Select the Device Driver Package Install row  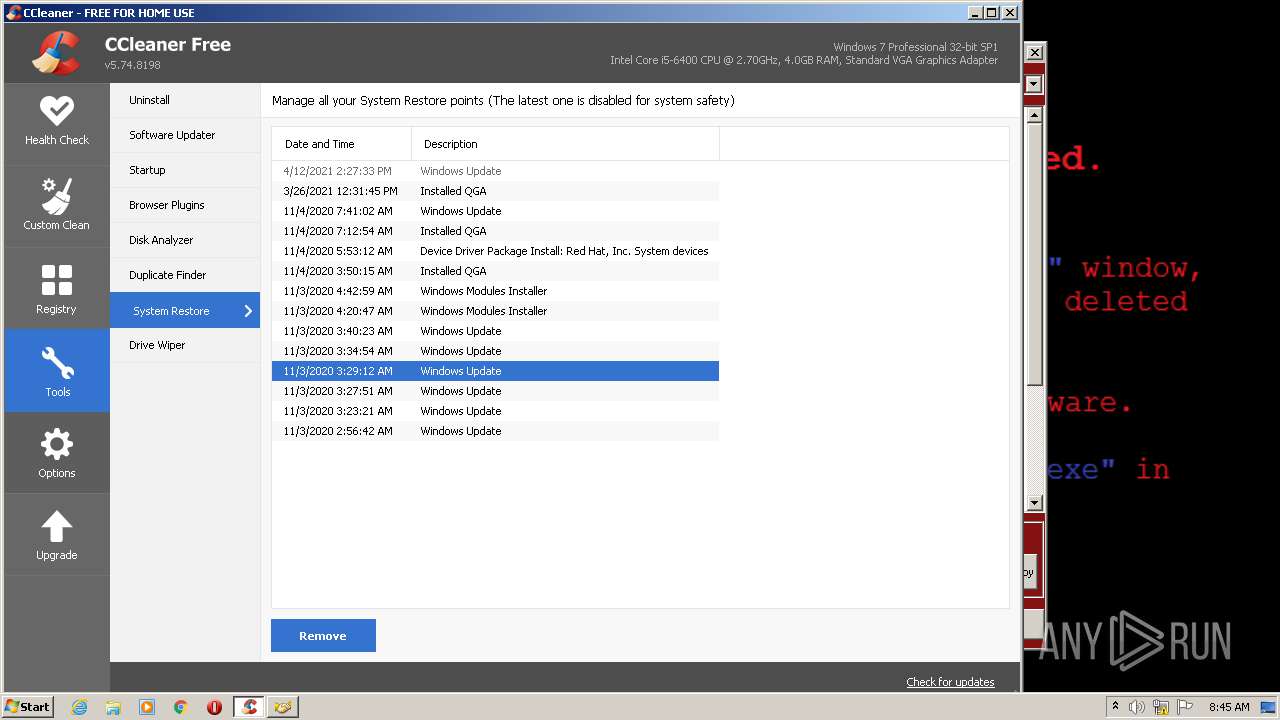(x=495, y=251)
